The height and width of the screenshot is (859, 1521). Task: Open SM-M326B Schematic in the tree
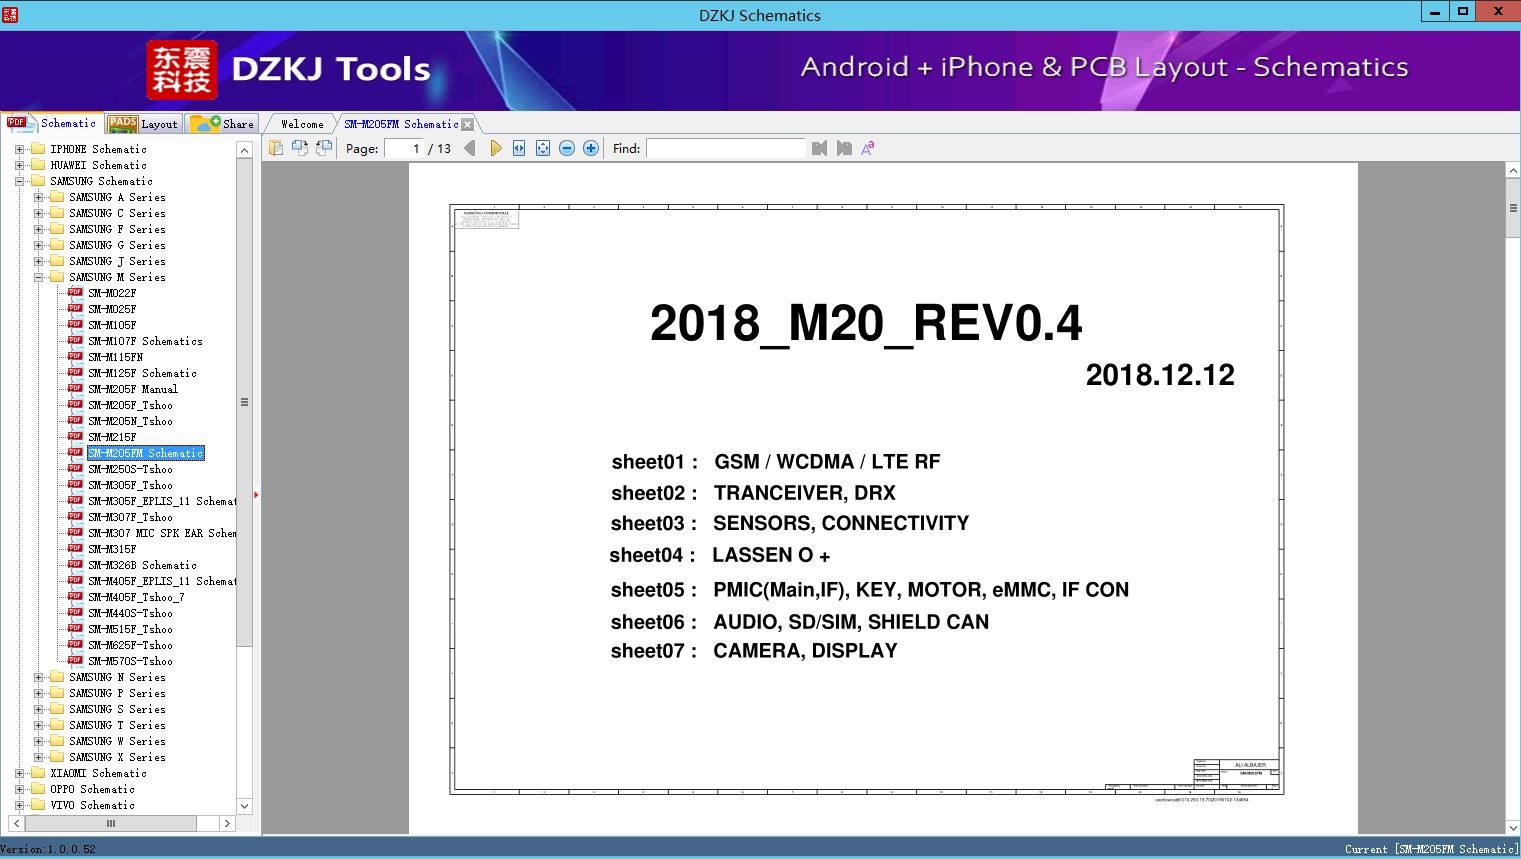142,565
